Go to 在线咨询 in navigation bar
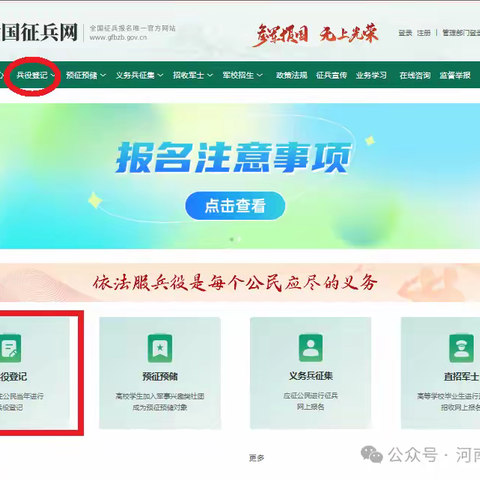Screen dimensions: 480x480 (415, 75)
